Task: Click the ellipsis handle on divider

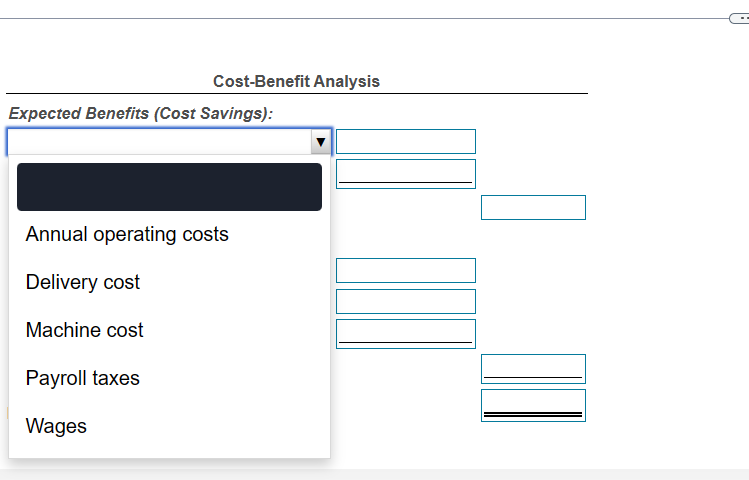Action: (x=739, y=18)
